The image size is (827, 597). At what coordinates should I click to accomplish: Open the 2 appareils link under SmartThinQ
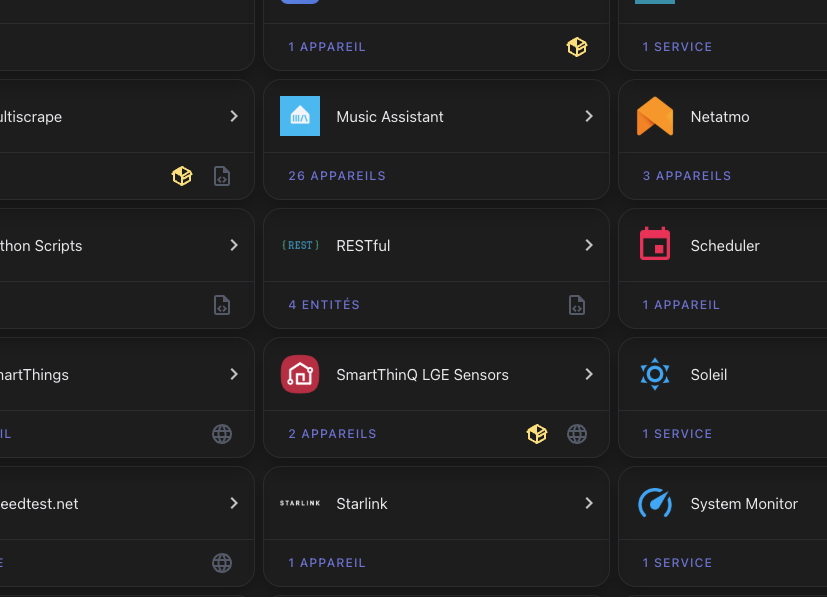click(332, 434)
